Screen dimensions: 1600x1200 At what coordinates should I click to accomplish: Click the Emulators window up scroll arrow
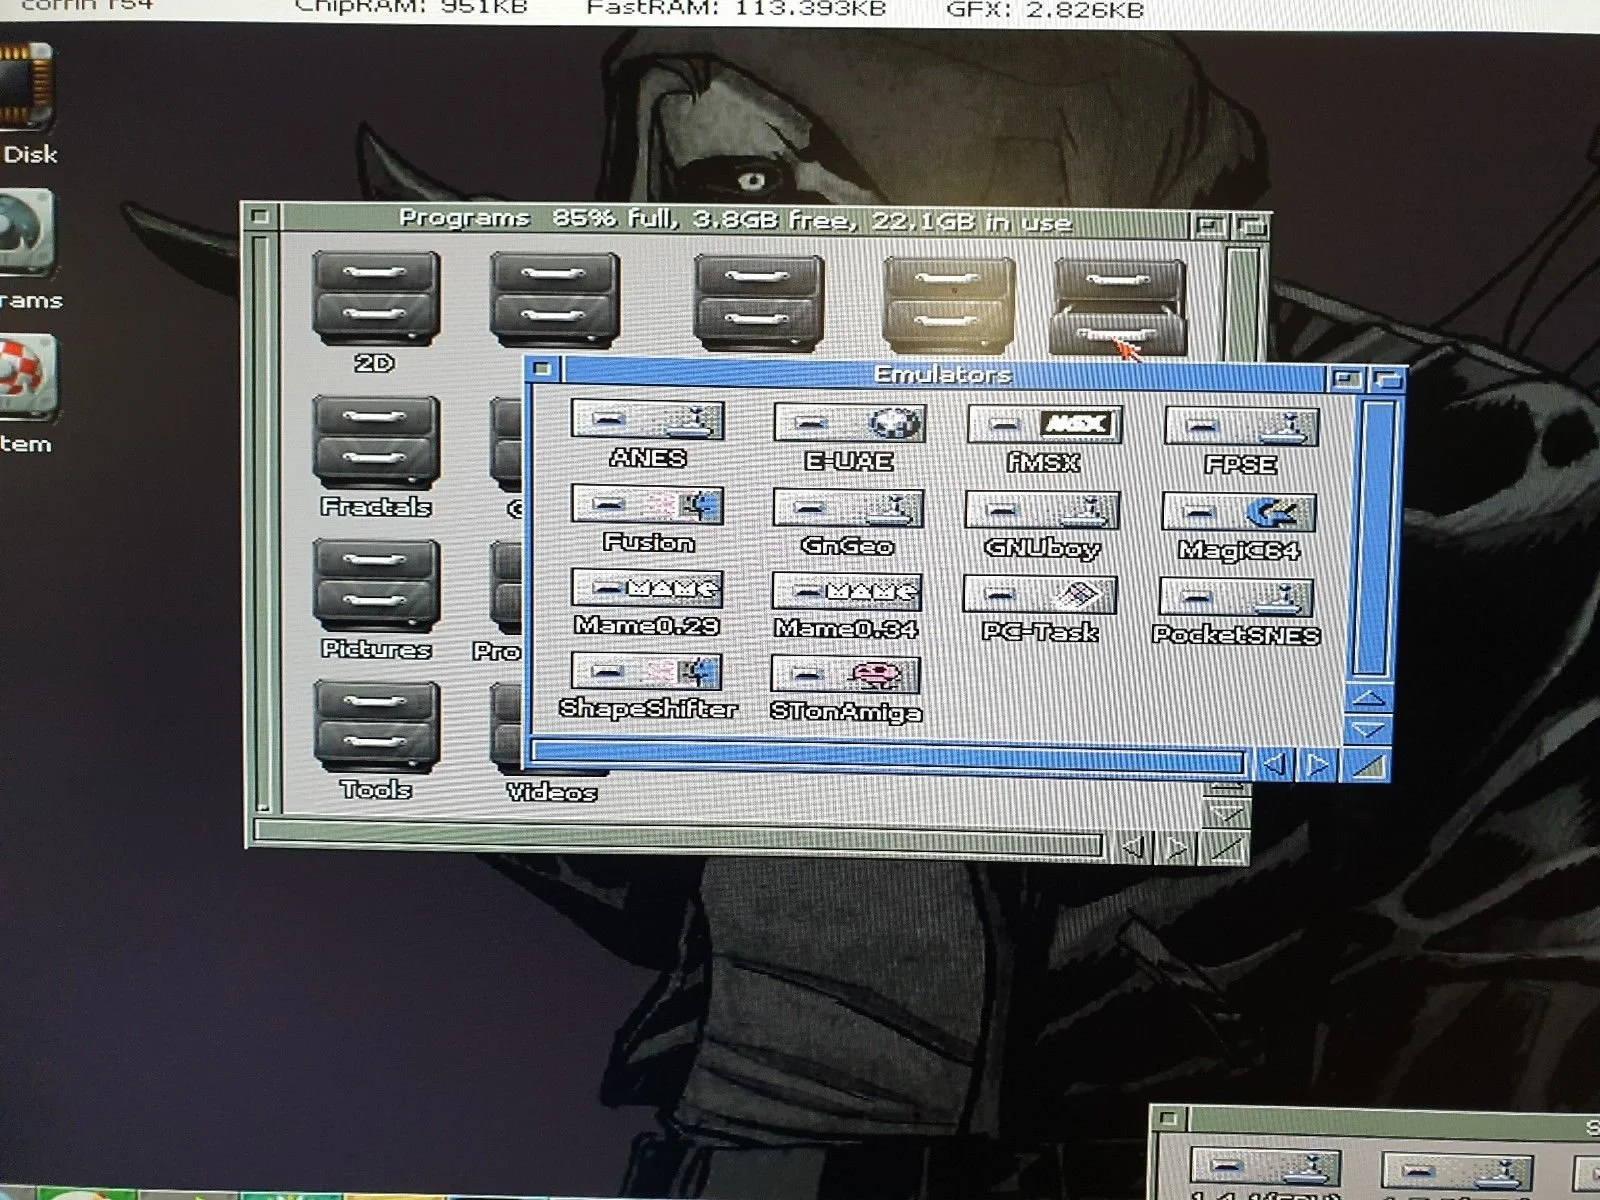[1368, 698]
